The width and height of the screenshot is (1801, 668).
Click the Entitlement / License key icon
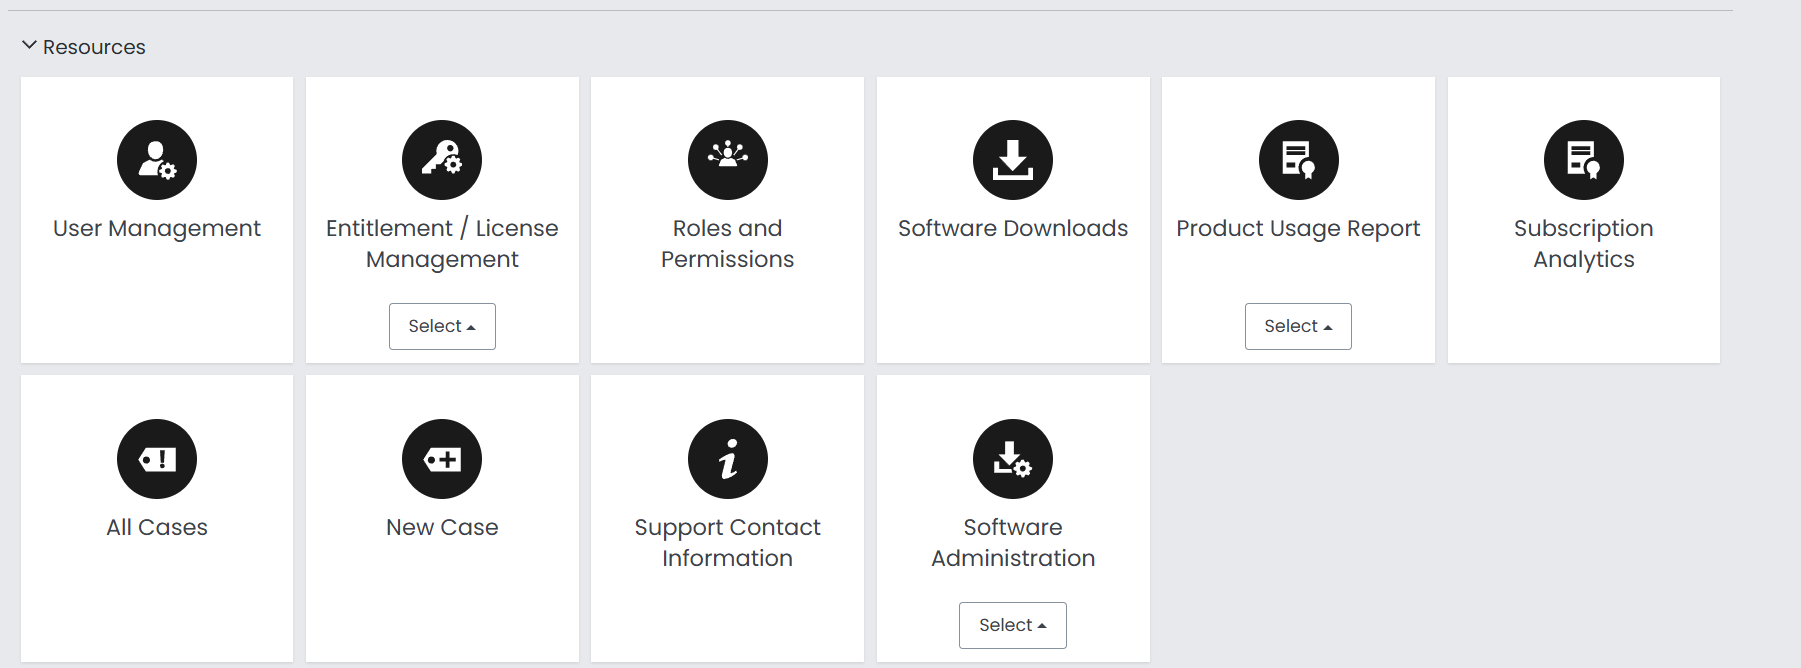coord(442,160)
